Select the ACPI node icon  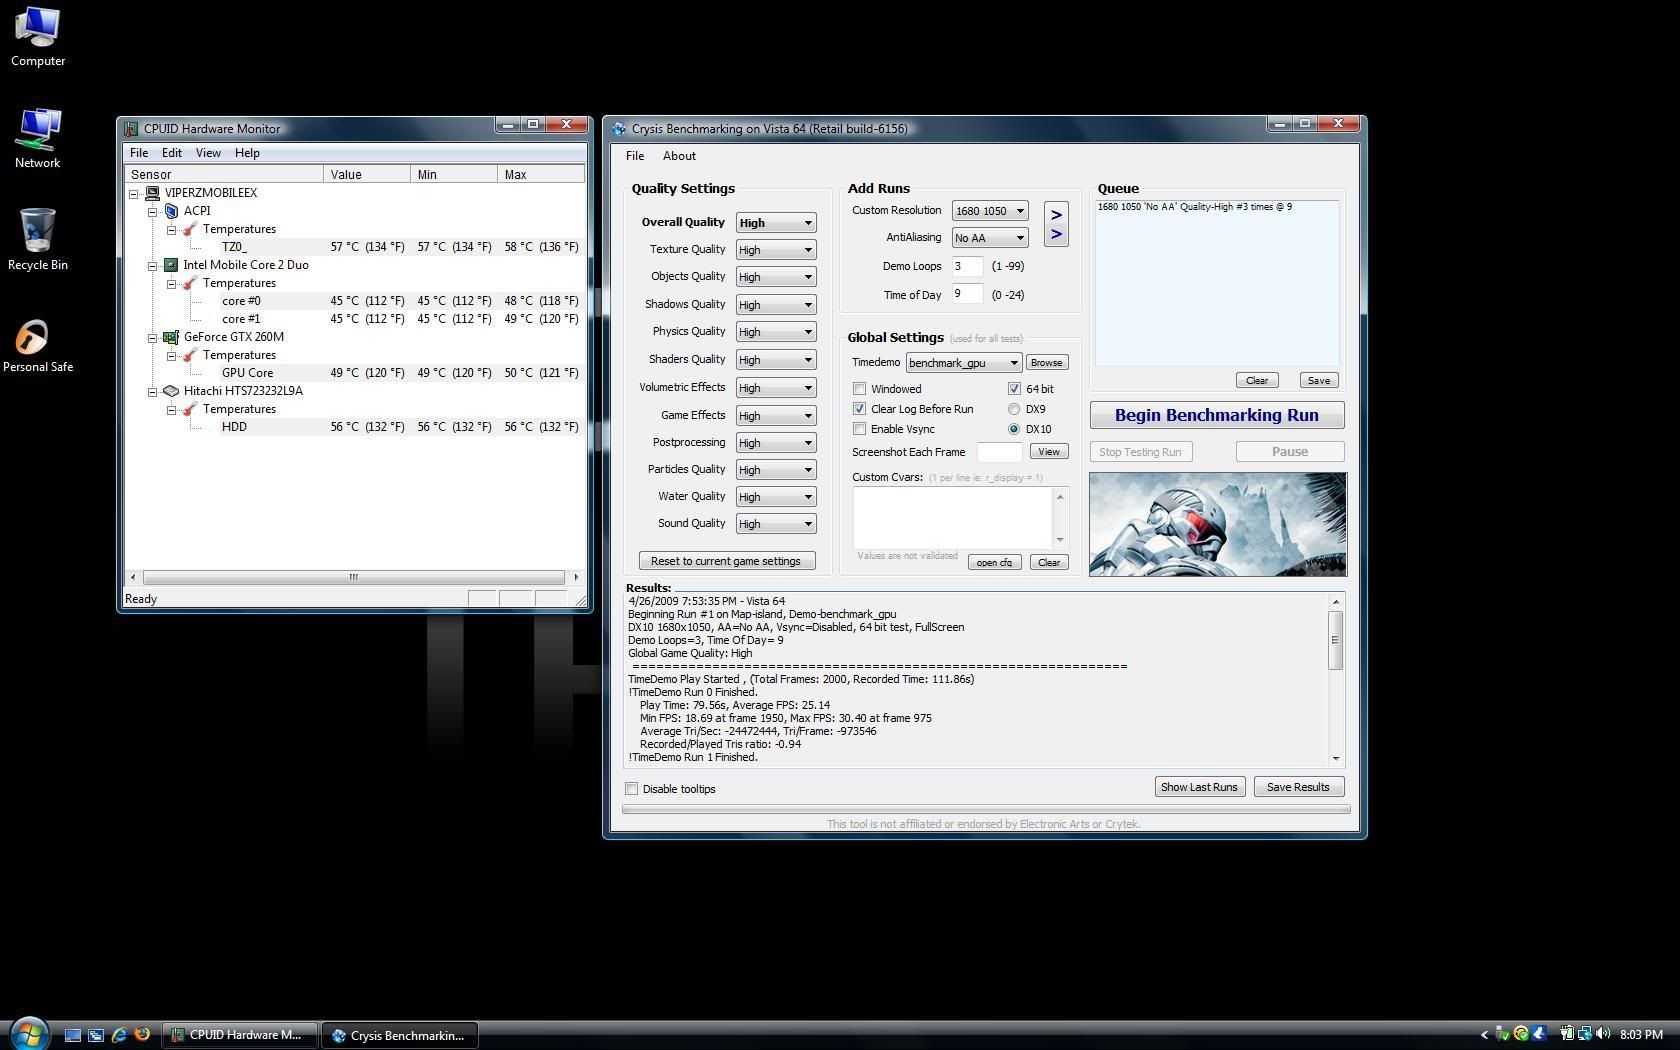click(x=171, y=211)
